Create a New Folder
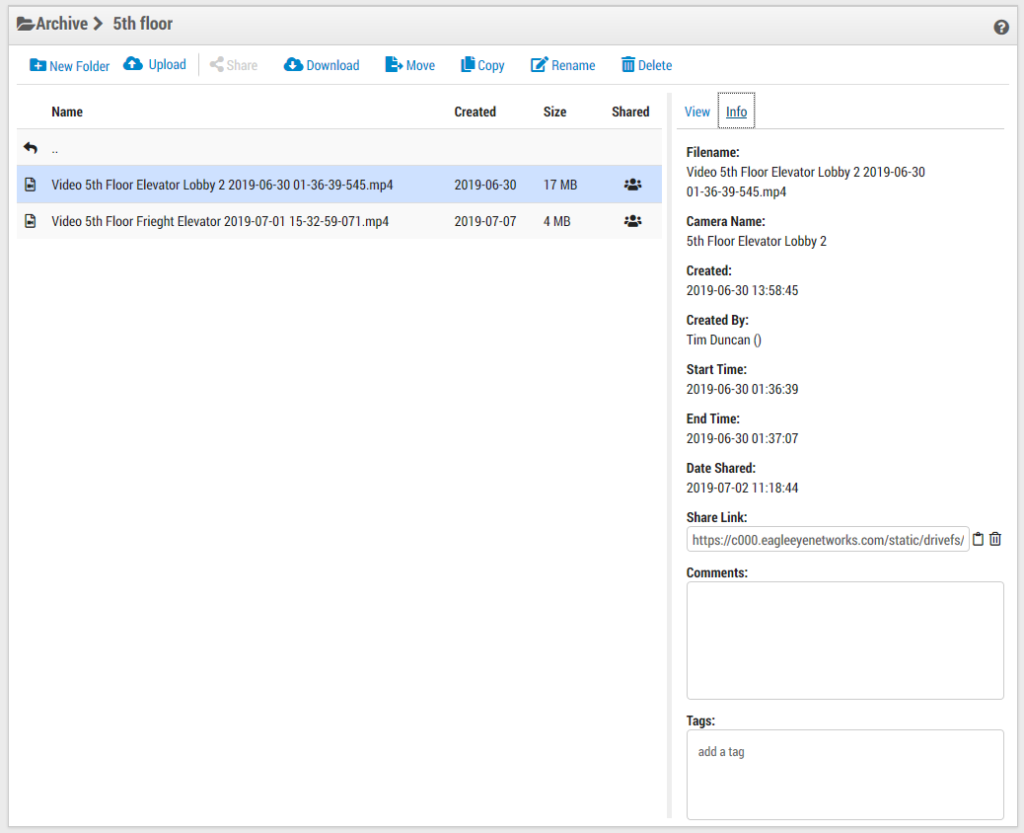Screen dimensions: 1024x833 [69, 65]
